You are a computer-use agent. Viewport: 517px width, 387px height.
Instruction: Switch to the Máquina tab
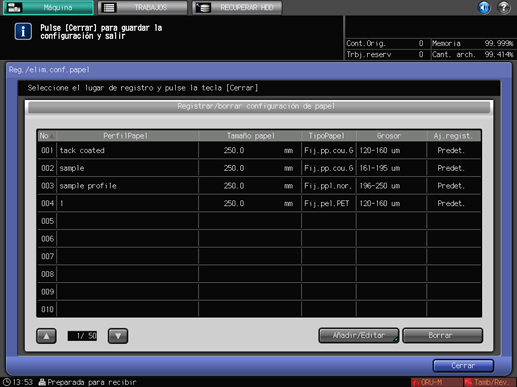(x=48, y=7)
